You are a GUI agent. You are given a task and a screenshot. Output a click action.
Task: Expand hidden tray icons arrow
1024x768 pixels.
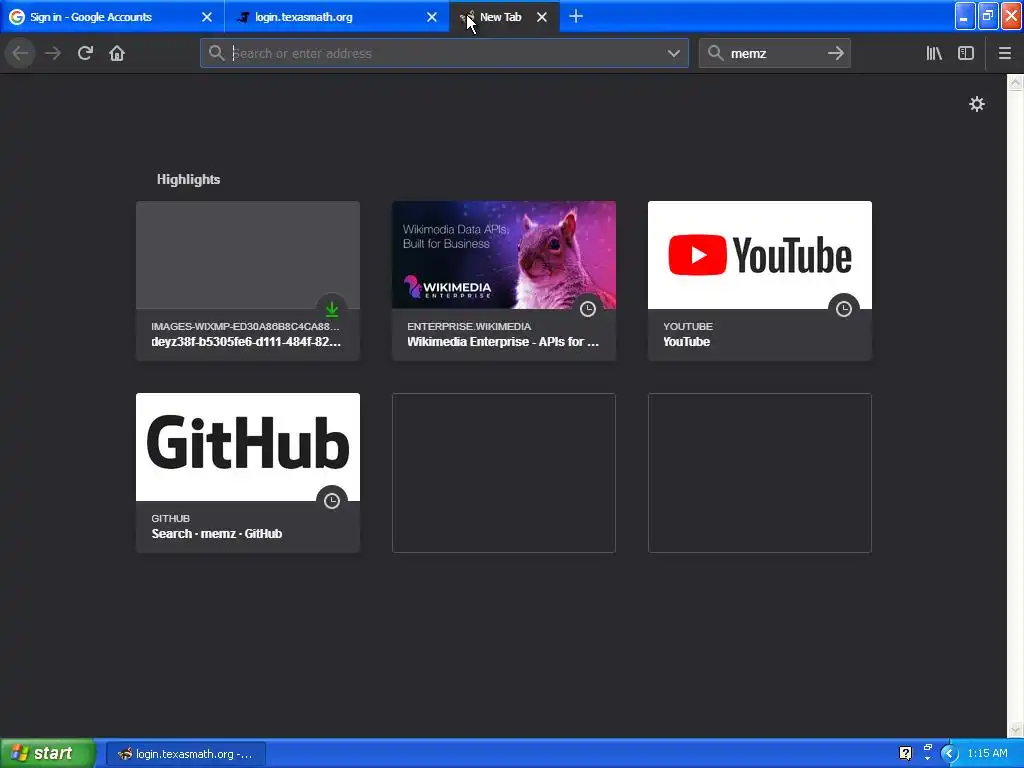click(x=949, y=753)
